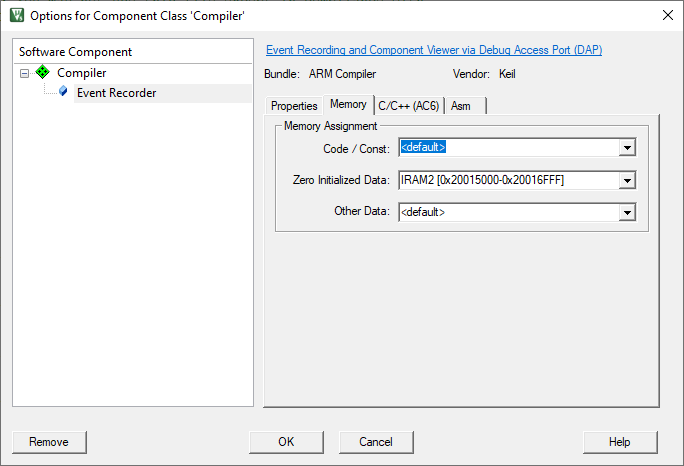Click the blue Event Recorder file icon

tap(63, 91)
